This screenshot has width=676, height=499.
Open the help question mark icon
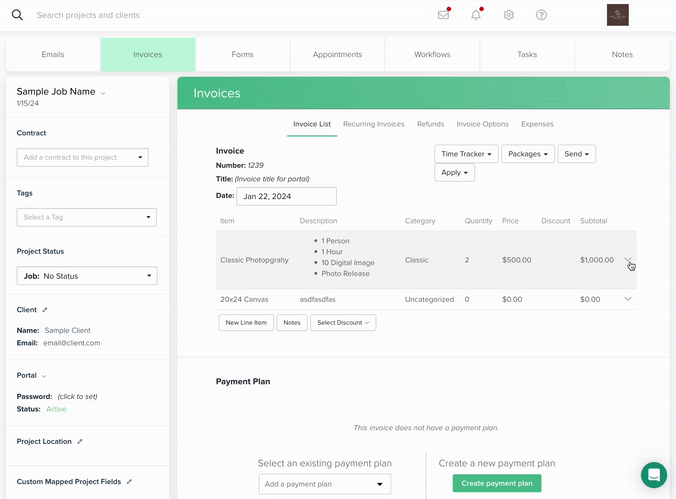(x=541, y=15)
